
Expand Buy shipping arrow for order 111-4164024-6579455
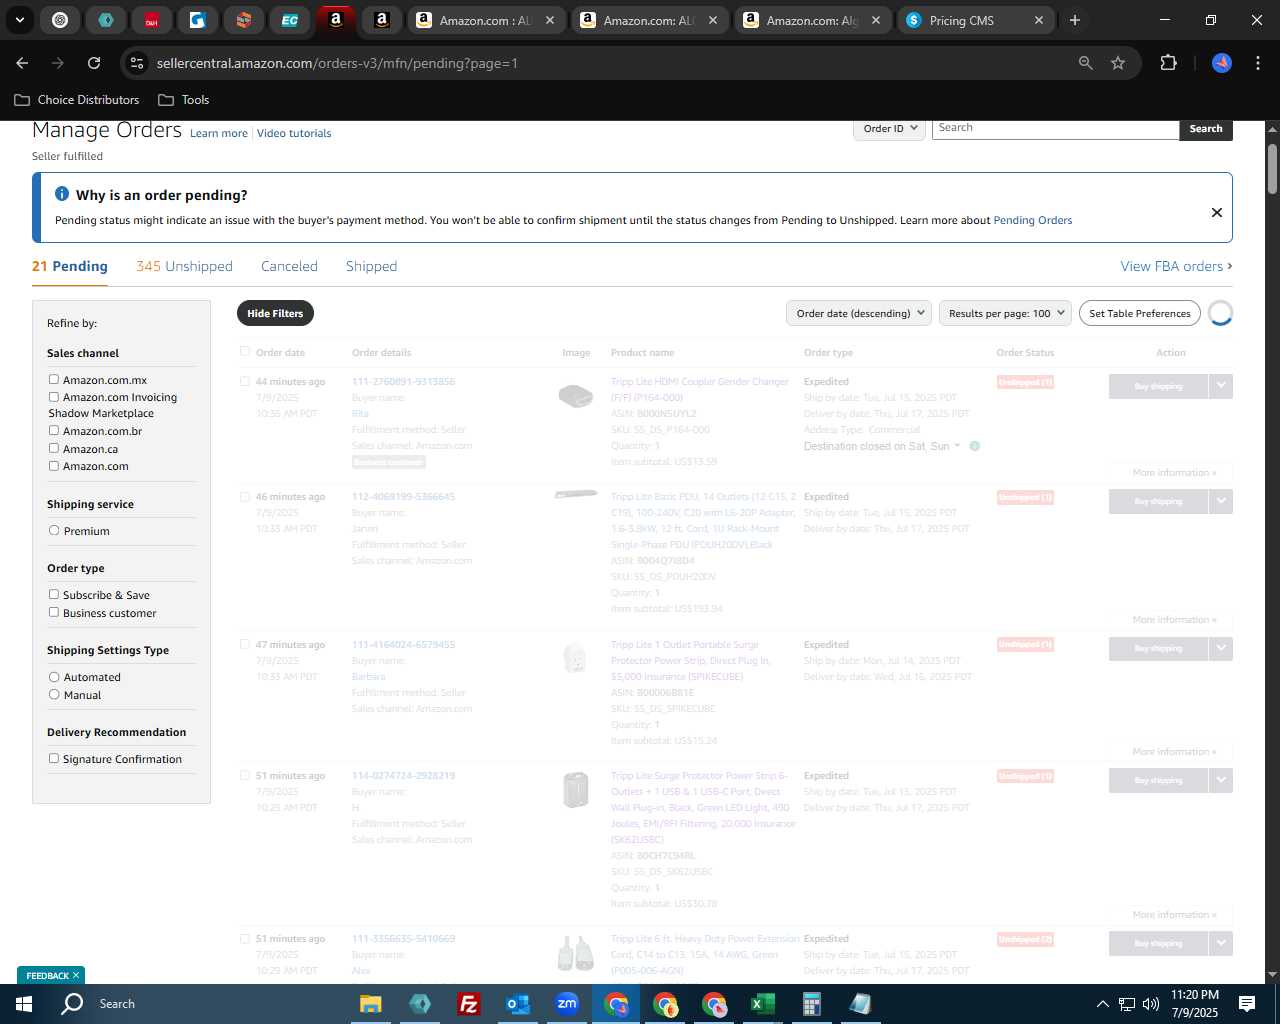click(1221, 648)
